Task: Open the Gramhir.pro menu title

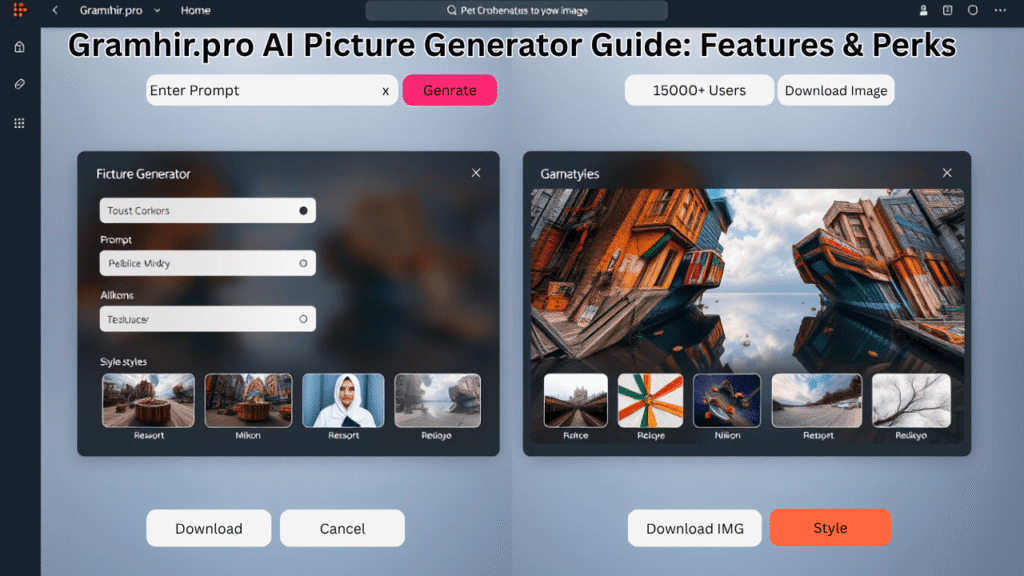Action: 111,10
